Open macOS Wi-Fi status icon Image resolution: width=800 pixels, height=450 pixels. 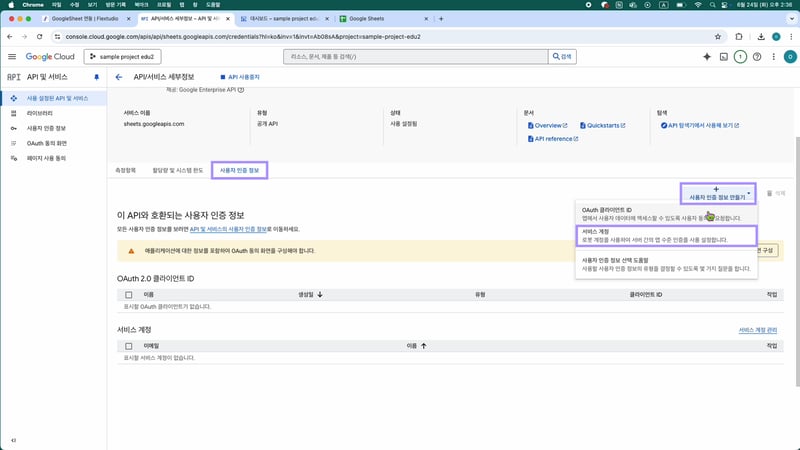[x=697, y=5]
